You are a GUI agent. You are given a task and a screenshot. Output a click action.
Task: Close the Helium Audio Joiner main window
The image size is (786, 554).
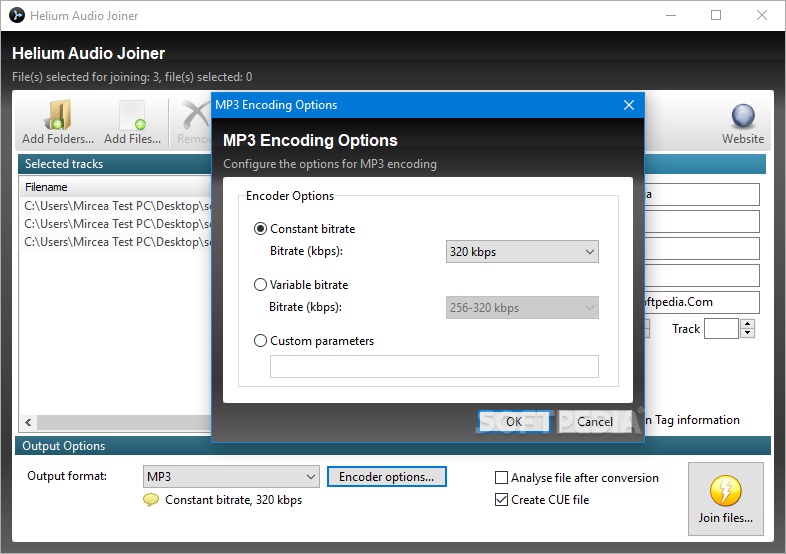point(761,16)
